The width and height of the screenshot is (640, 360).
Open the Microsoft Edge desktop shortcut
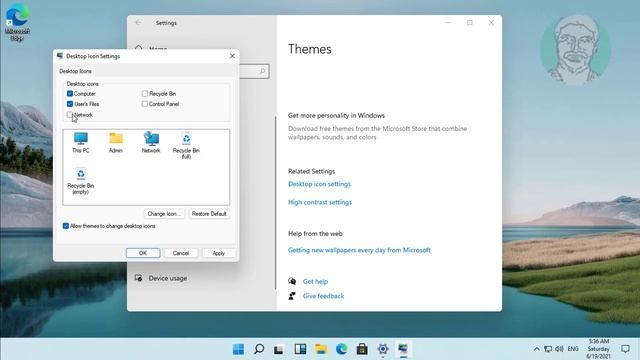(17, 22)
